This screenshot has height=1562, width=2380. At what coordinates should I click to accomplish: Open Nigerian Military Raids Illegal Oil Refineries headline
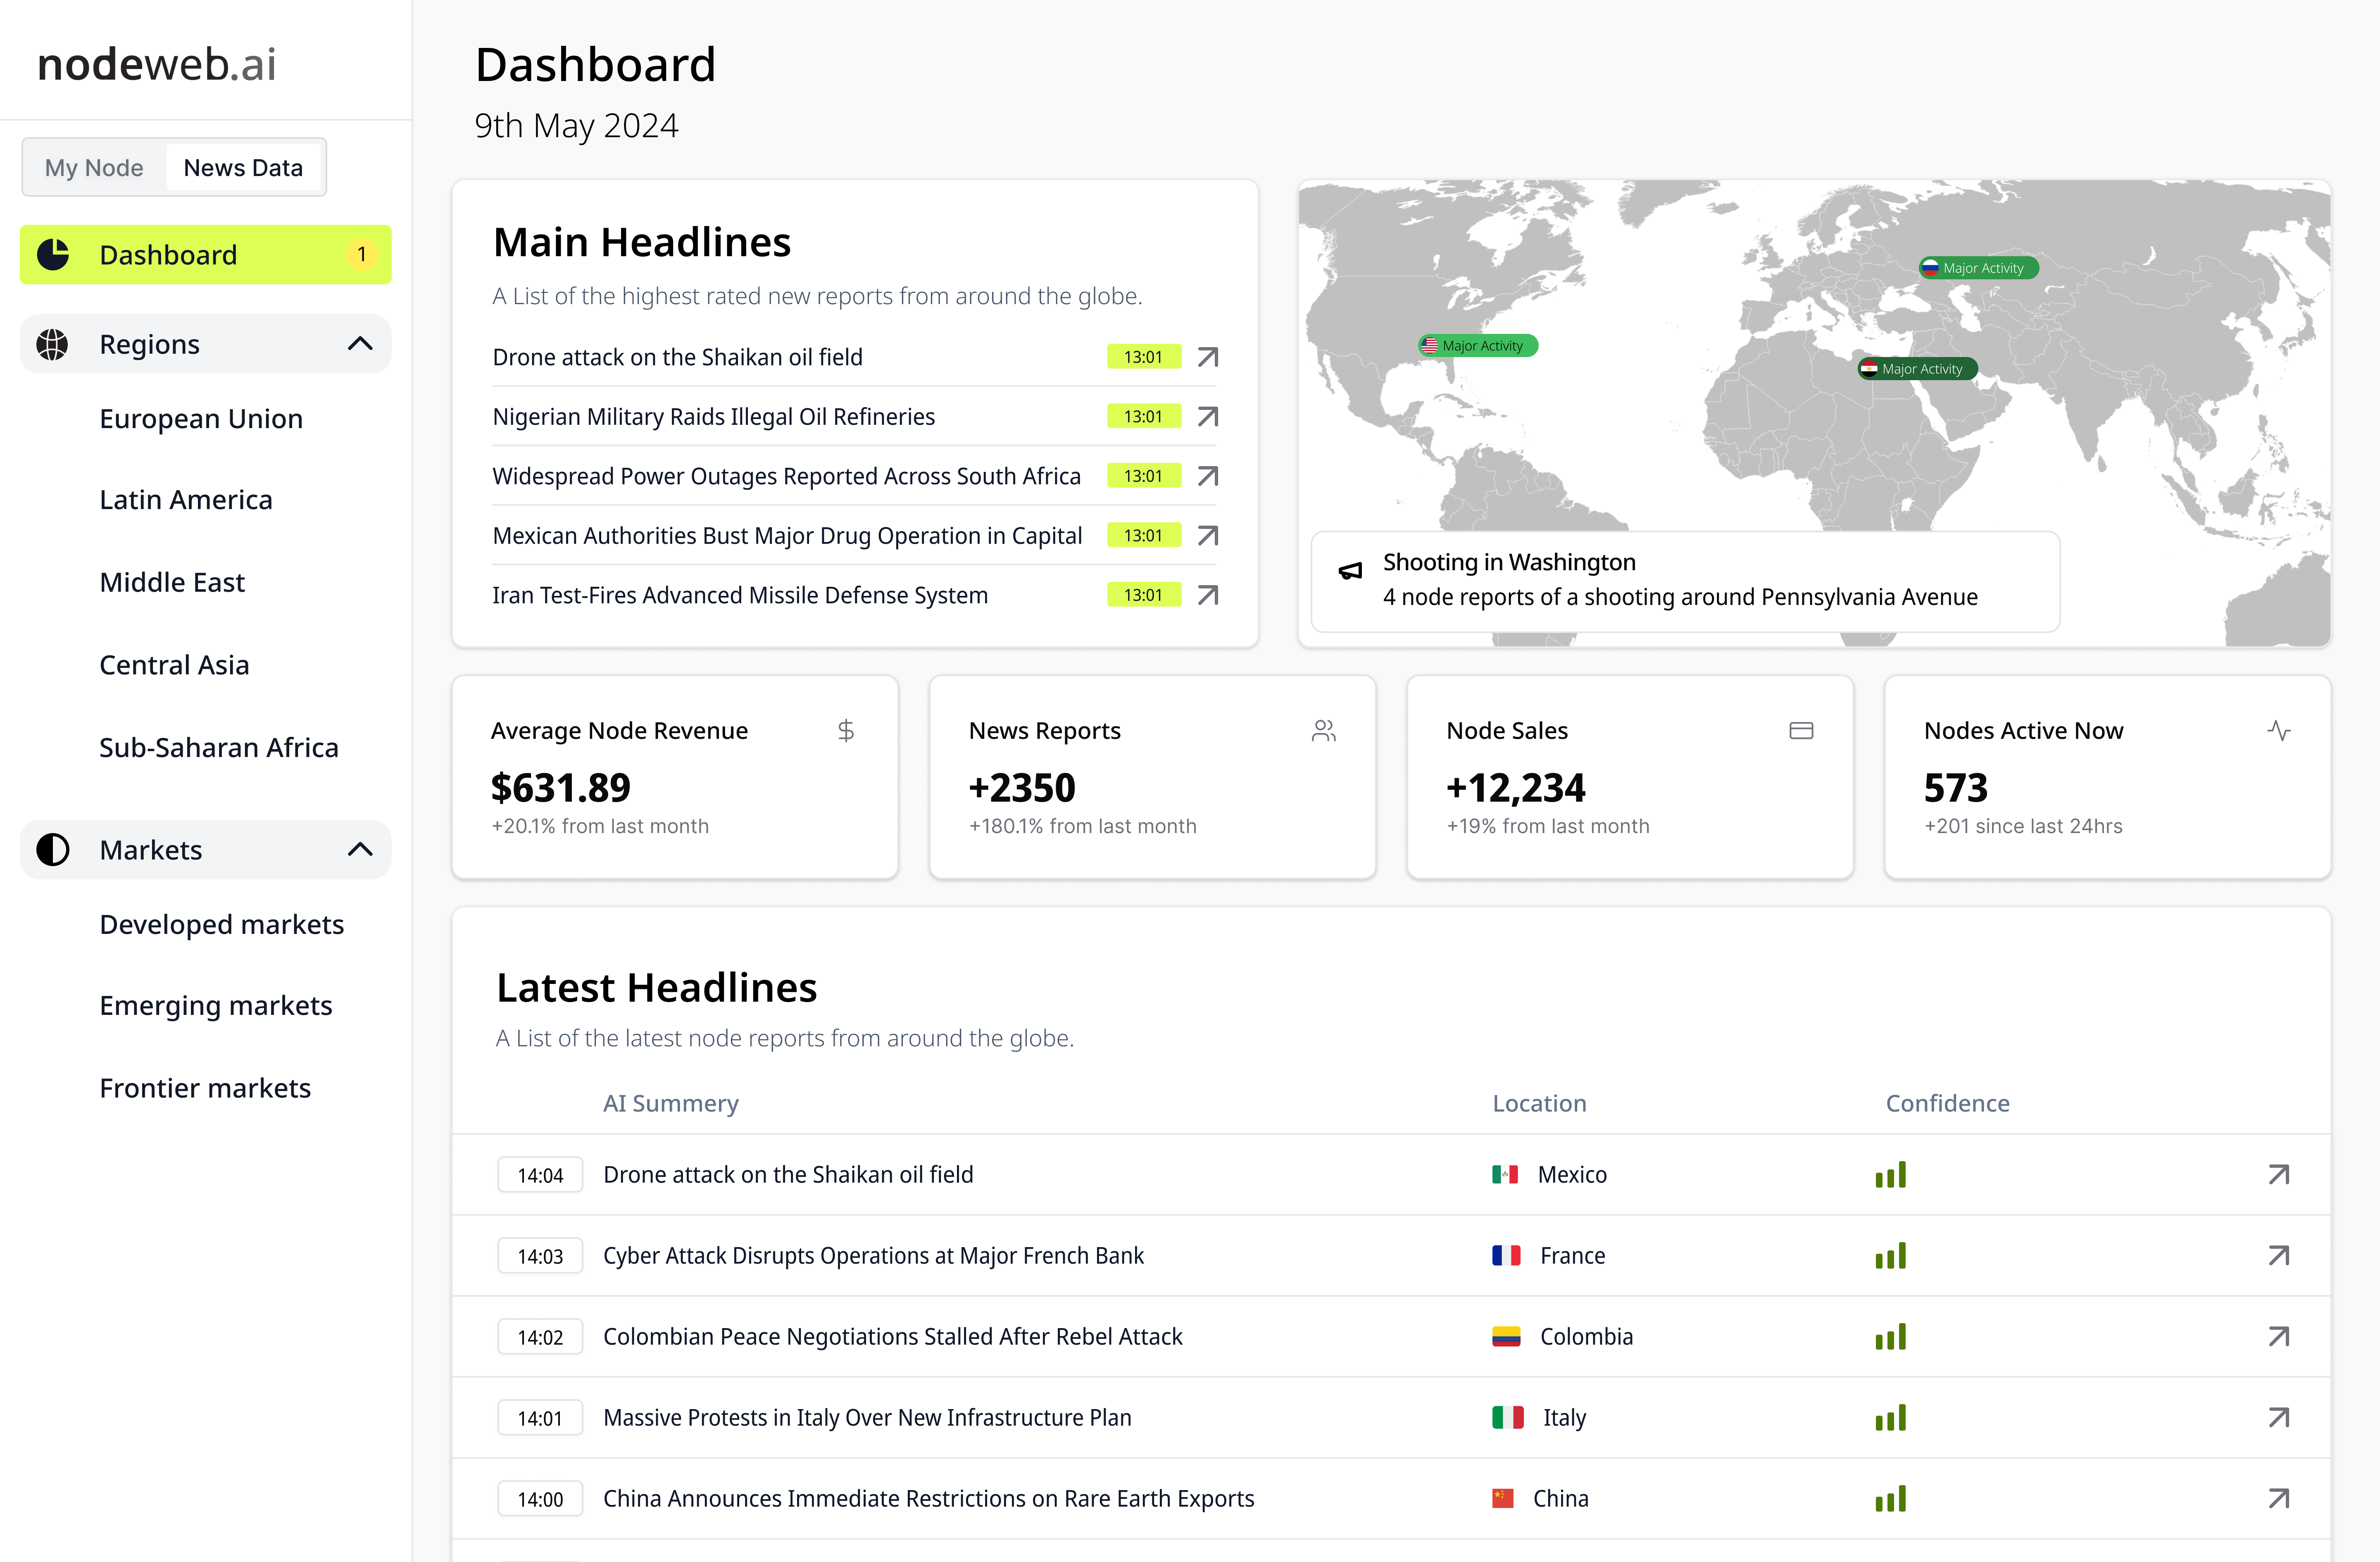pos(713,416)
